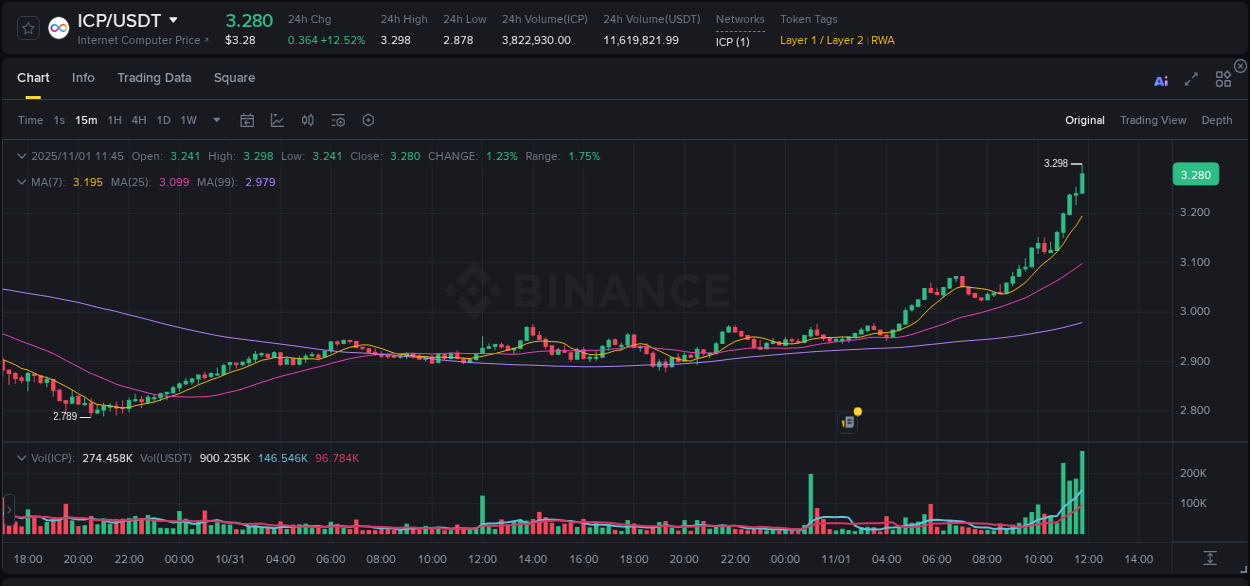
Task: Open the extra timeframes dropdown arrow
Action: click(x=214, y=120)
